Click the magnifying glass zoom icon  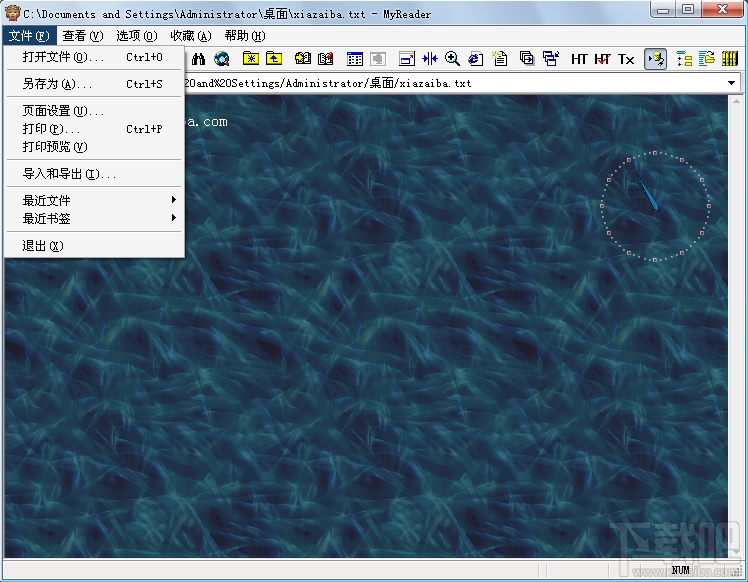pos(453,59)
